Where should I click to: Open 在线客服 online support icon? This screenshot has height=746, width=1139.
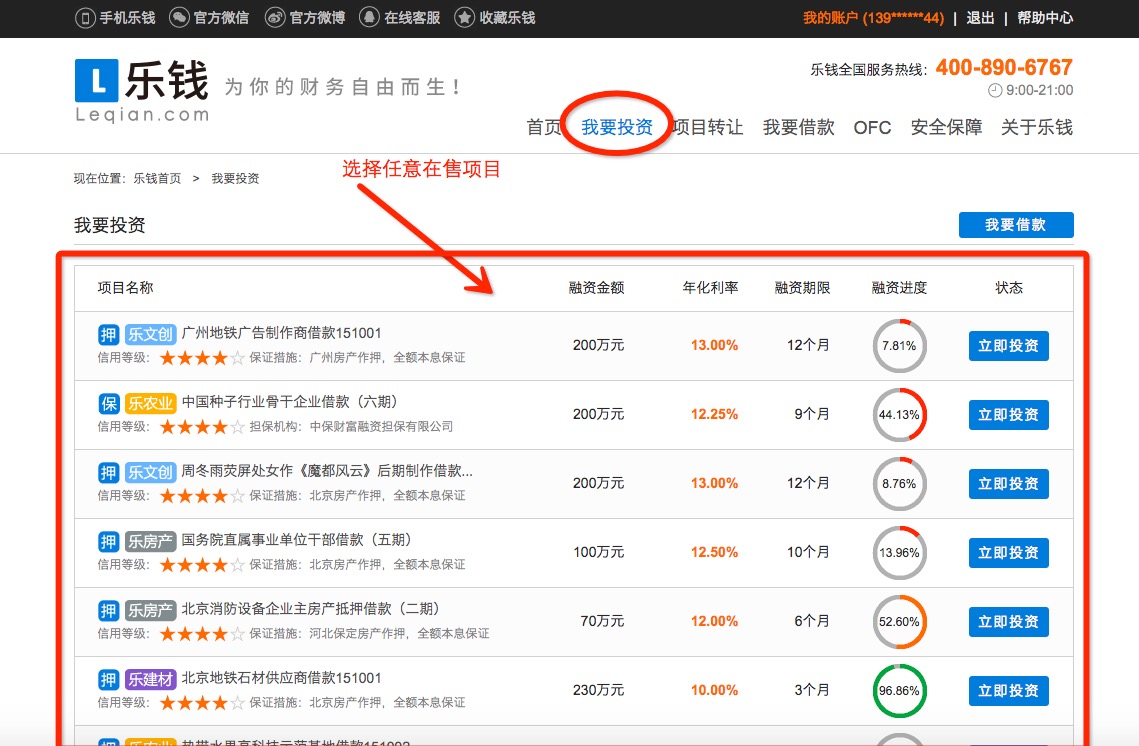[x=369, y=17]
